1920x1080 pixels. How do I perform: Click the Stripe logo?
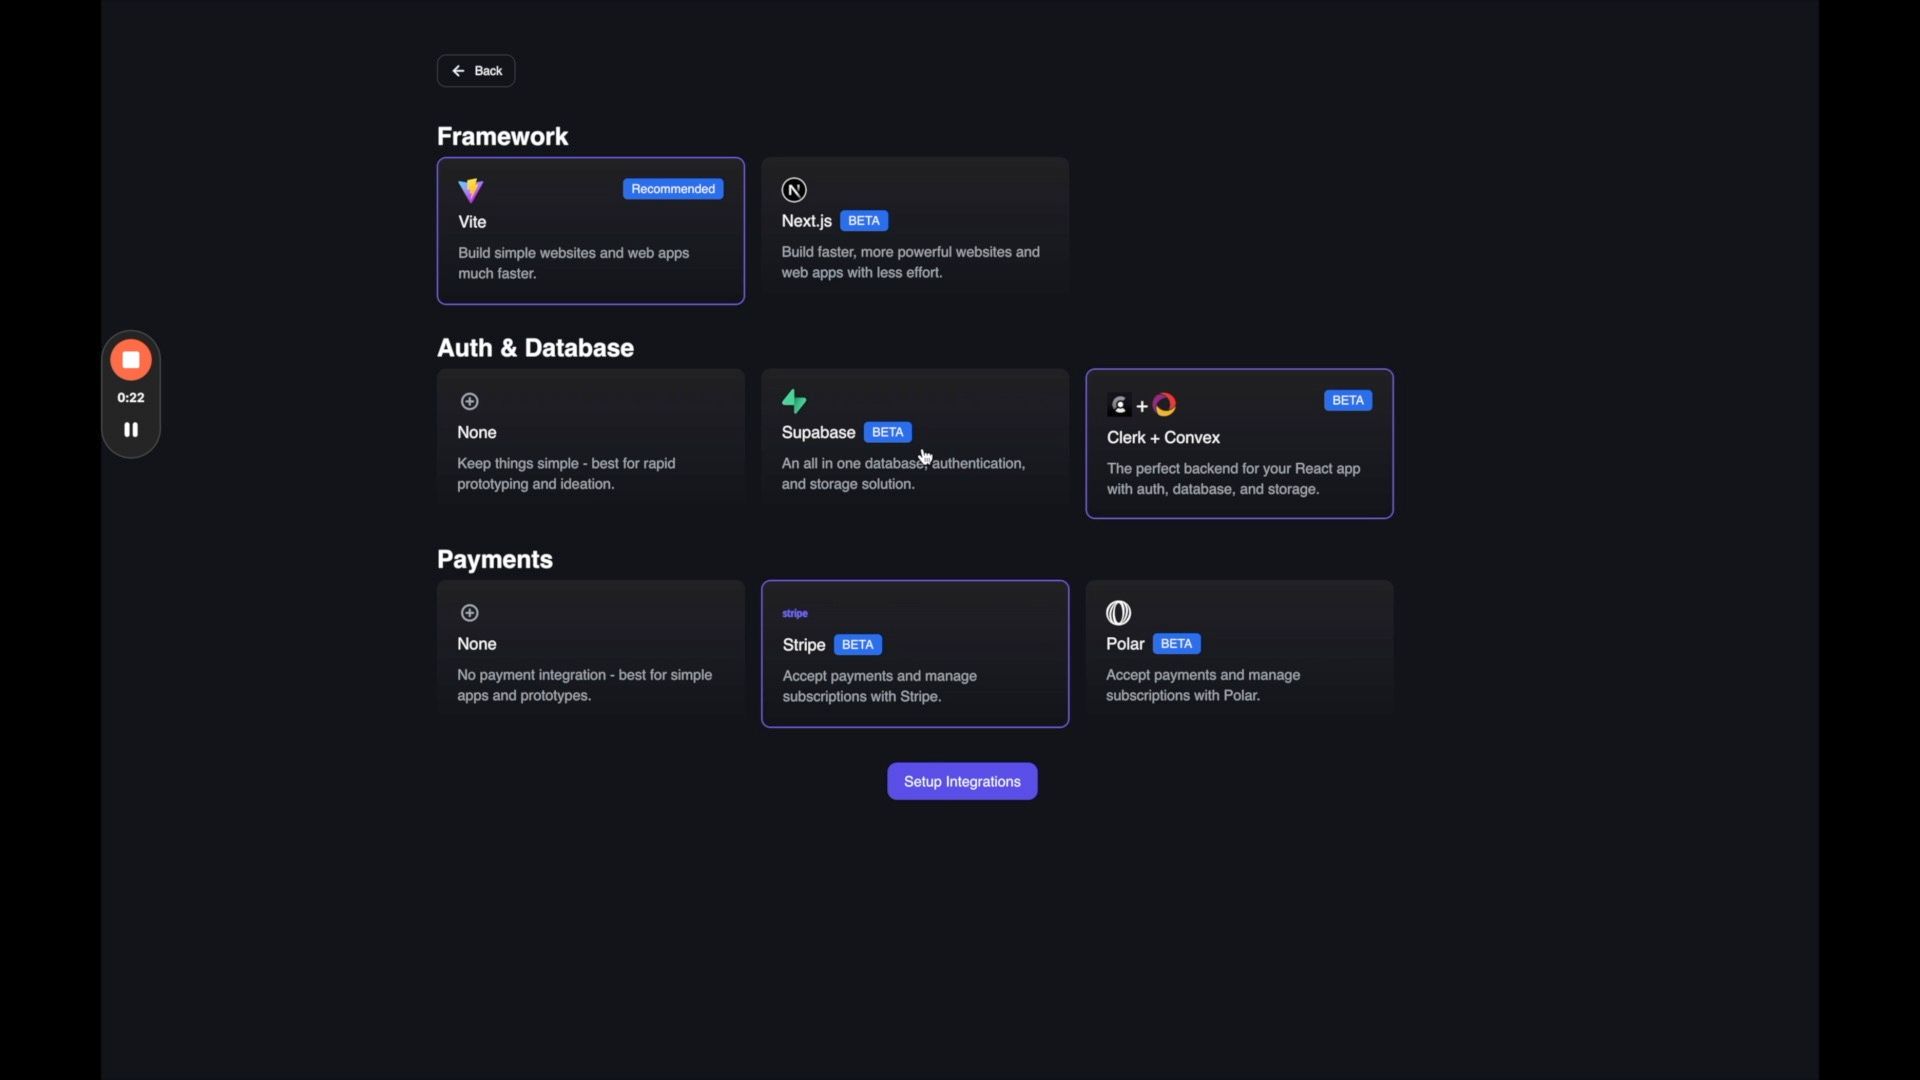click(795, 613)
